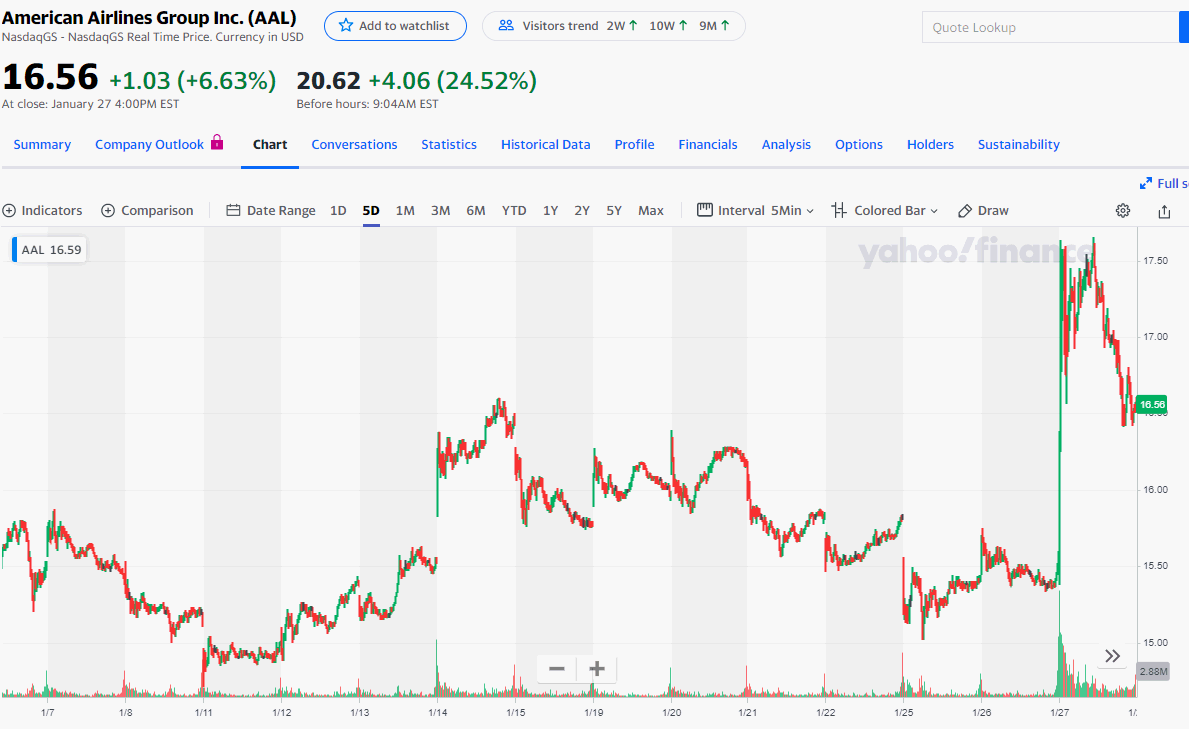Select the 2Y range

click(x=582, y=211)
